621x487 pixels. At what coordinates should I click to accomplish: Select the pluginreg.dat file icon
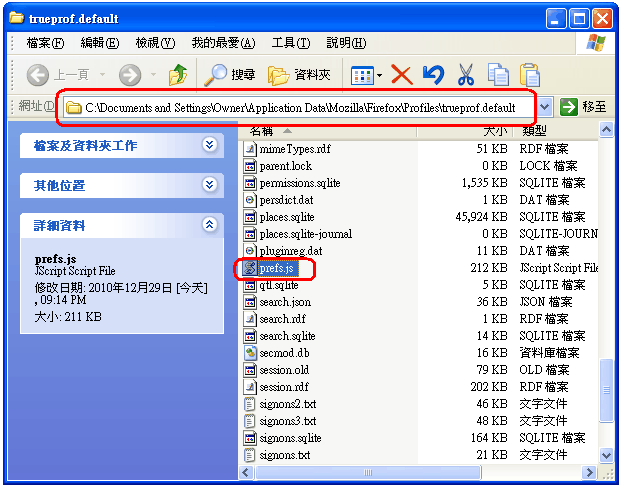point(250,251)
